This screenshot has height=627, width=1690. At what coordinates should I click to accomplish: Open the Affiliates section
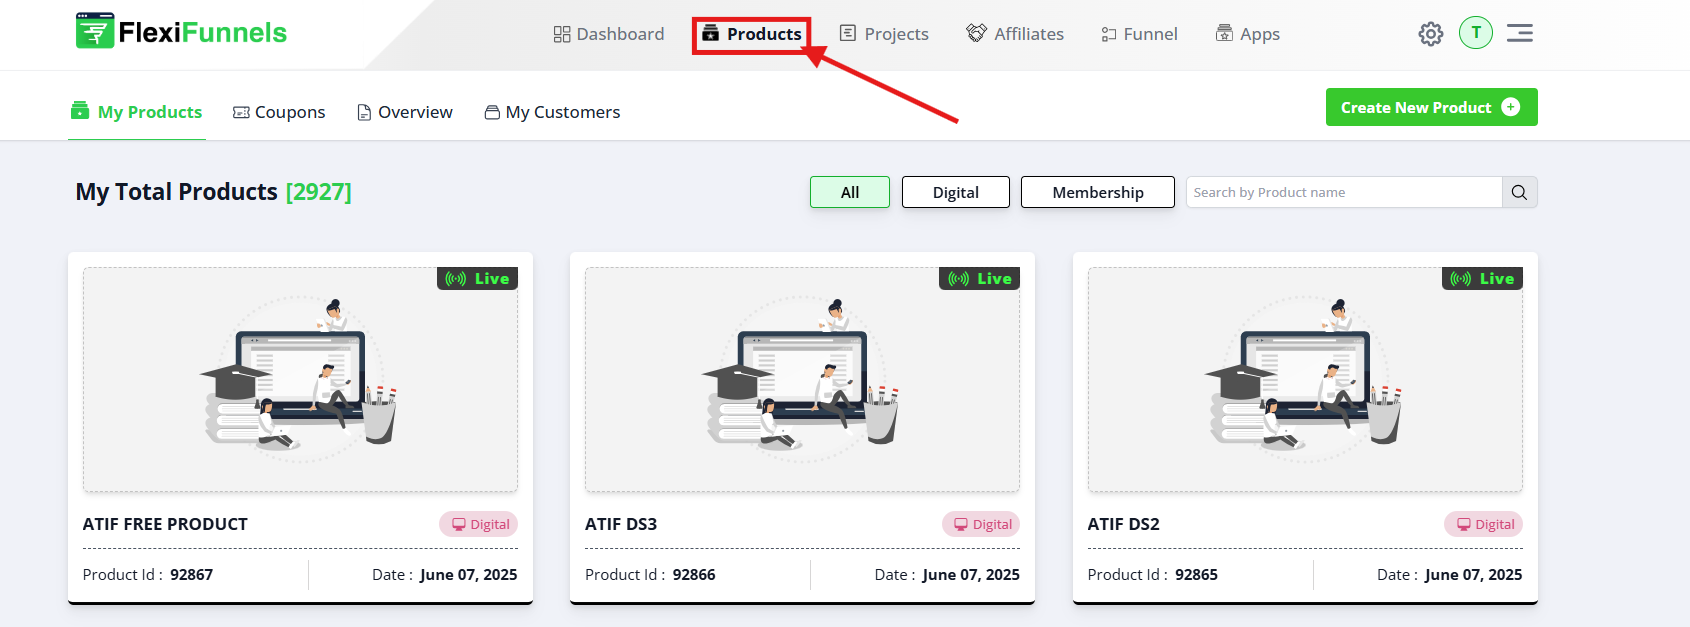[1015, 34]
